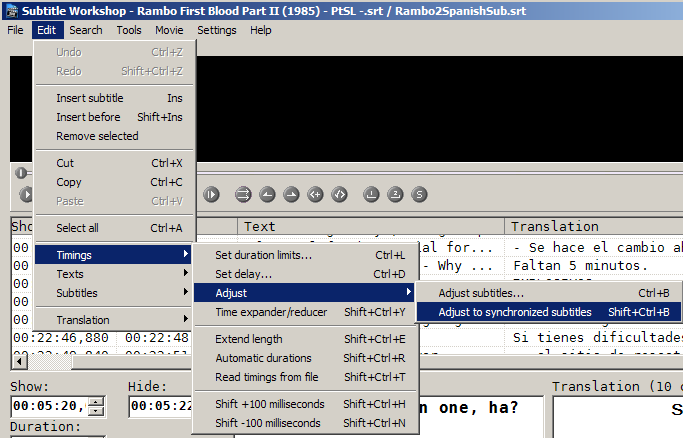Image resolution: width=683 pixels, height=438 pixels.
Task: Select Adjust to synchronized subtitles
Action: click(x=549, y=312)
